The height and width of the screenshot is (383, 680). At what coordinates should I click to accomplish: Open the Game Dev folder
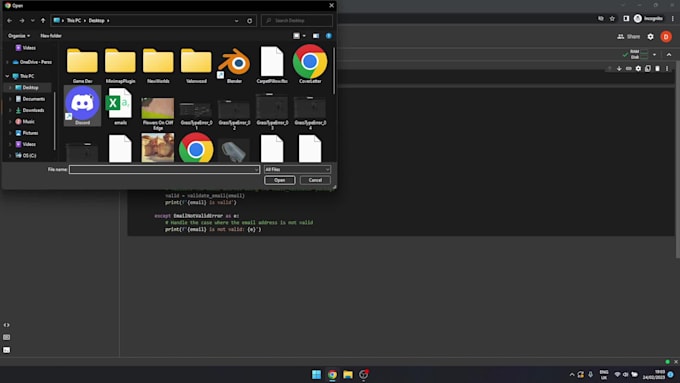(x=82, y=65)
